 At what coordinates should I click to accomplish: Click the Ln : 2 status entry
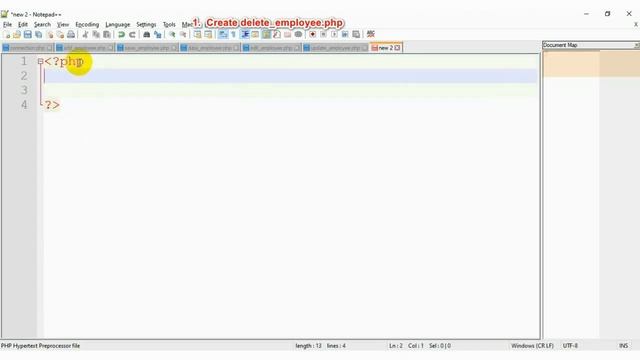(396, 346)
